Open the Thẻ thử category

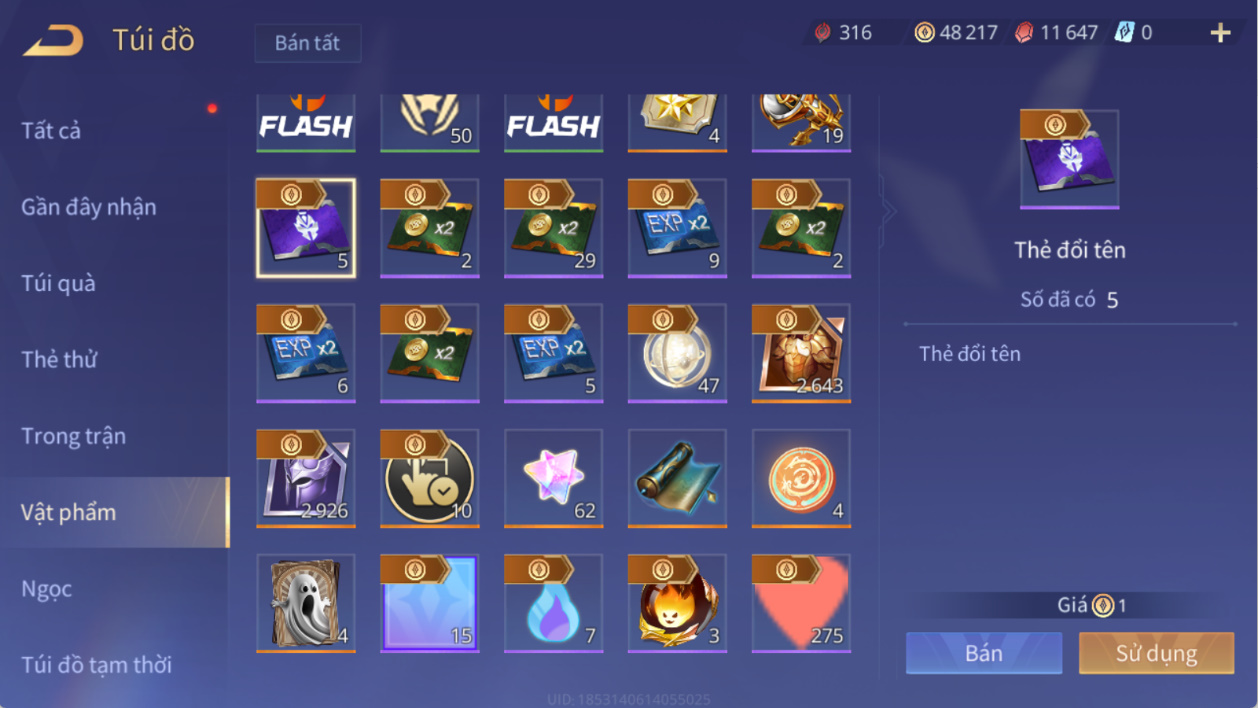pyautogui.click(x=59, y=360)
